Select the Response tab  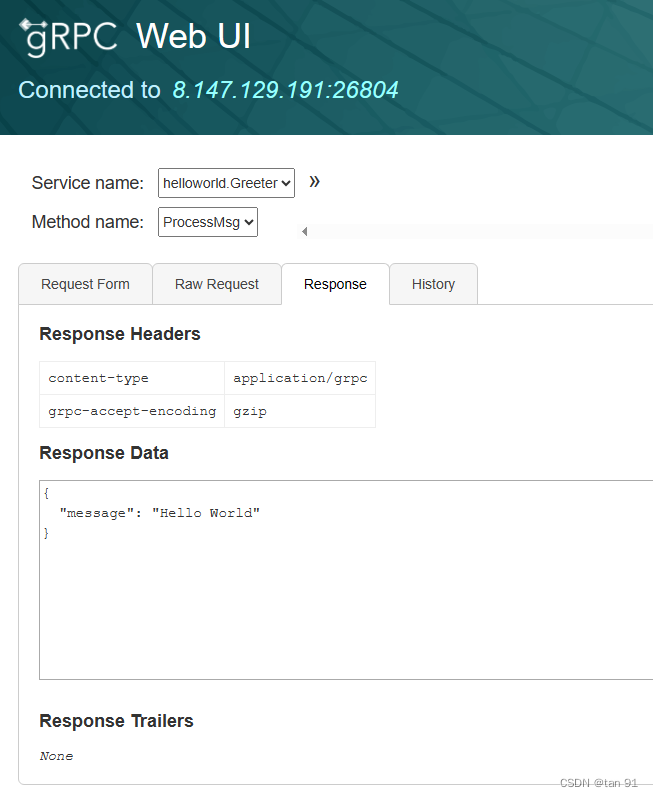[x=335, y=284]
